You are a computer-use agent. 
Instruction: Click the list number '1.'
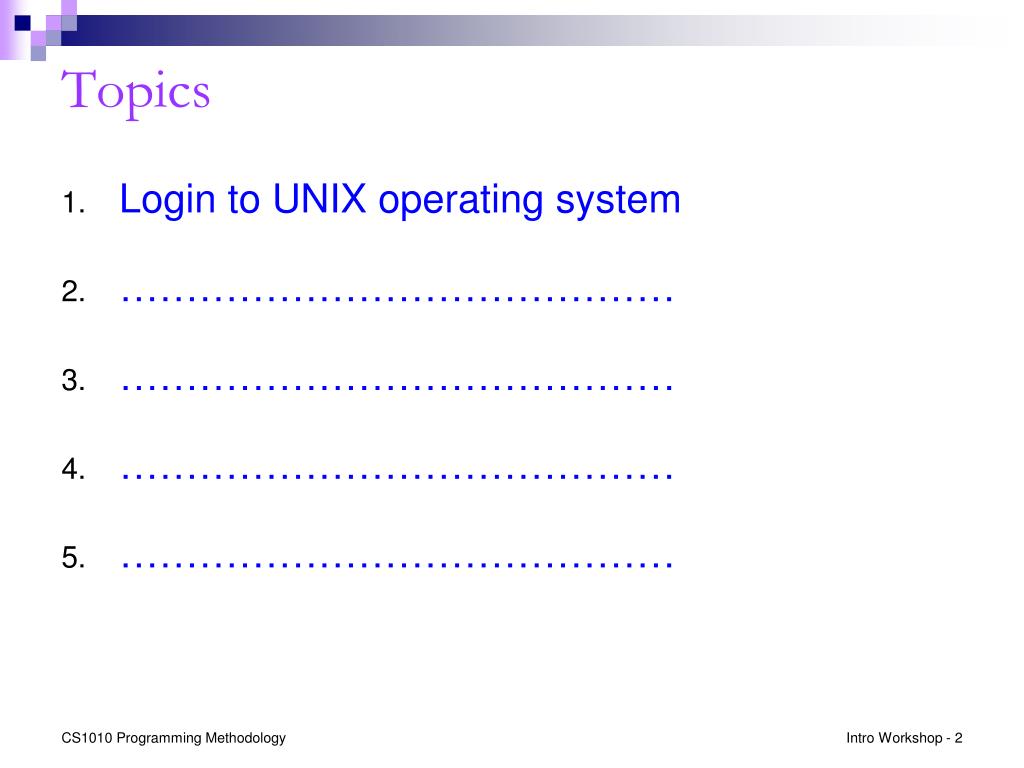tap(74, 203)
